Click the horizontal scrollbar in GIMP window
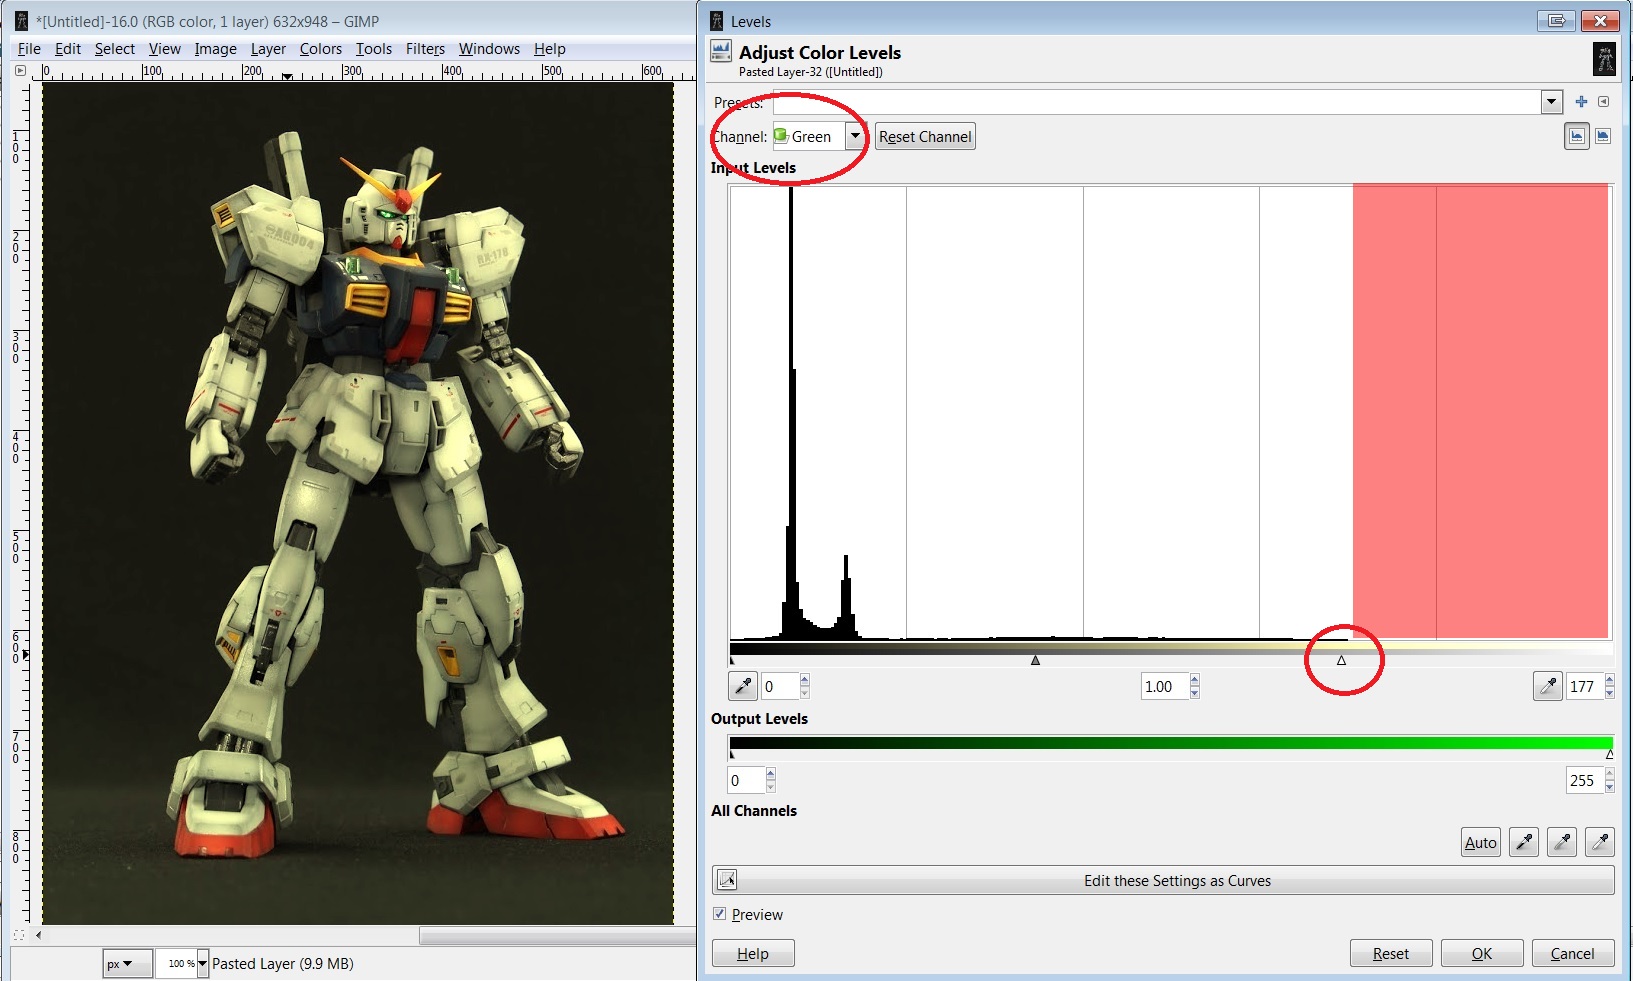Screen dimensions: 1633x981 tap(557, 936)
